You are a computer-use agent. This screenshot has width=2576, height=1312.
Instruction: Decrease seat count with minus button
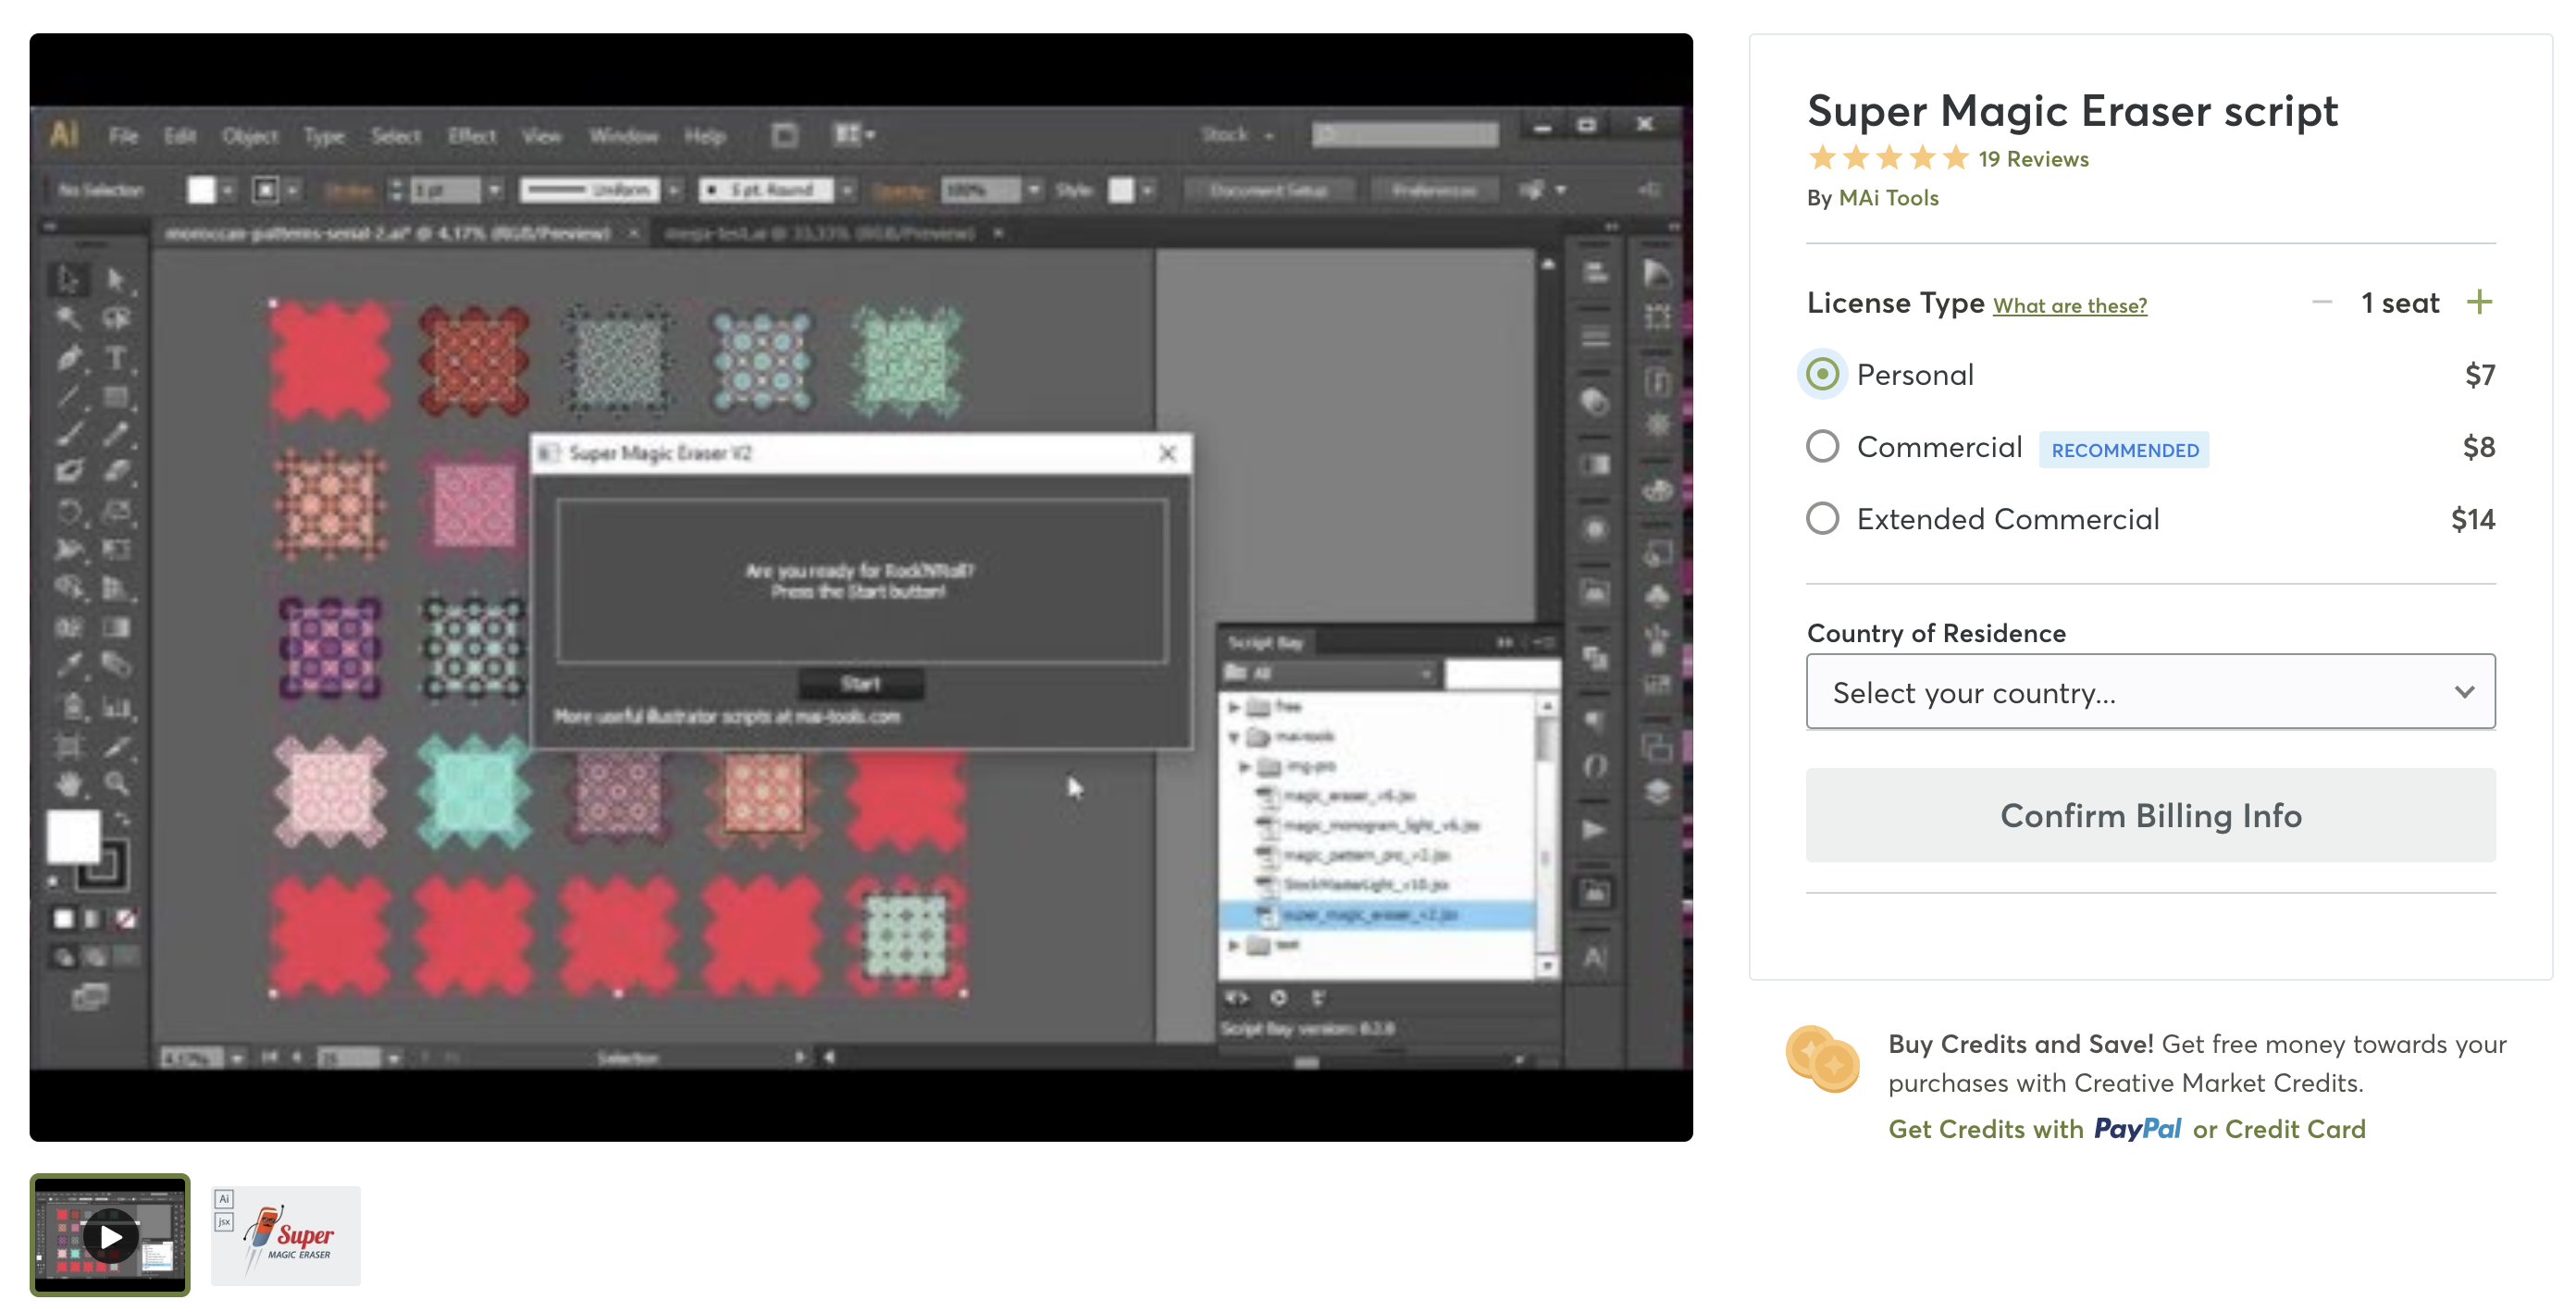(x=2322, y=302)
